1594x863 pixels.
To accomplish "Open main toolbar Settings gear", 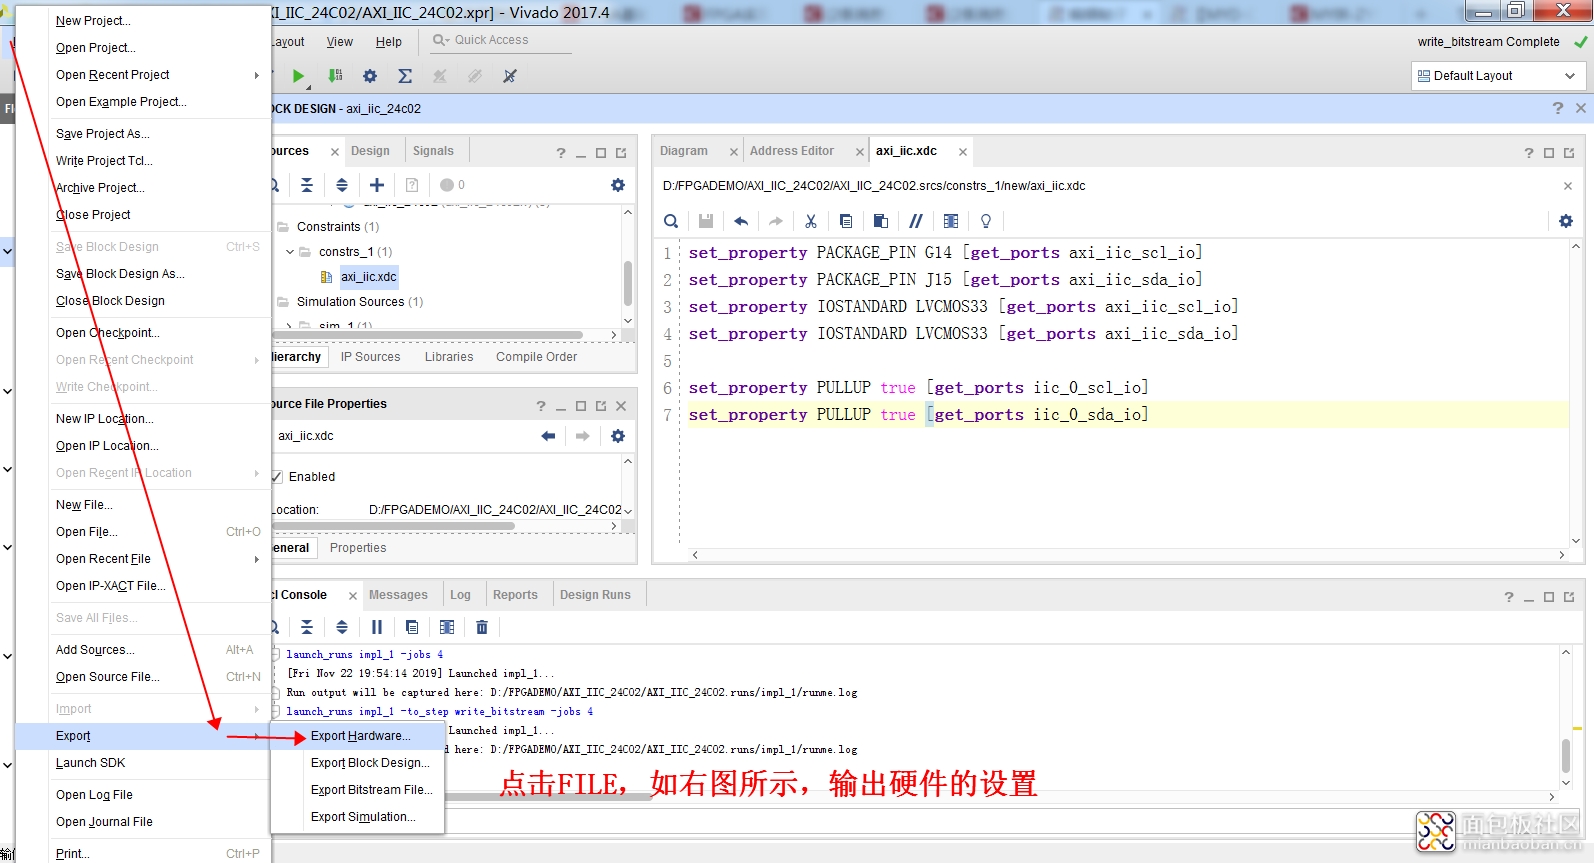I will coord(370,76).
